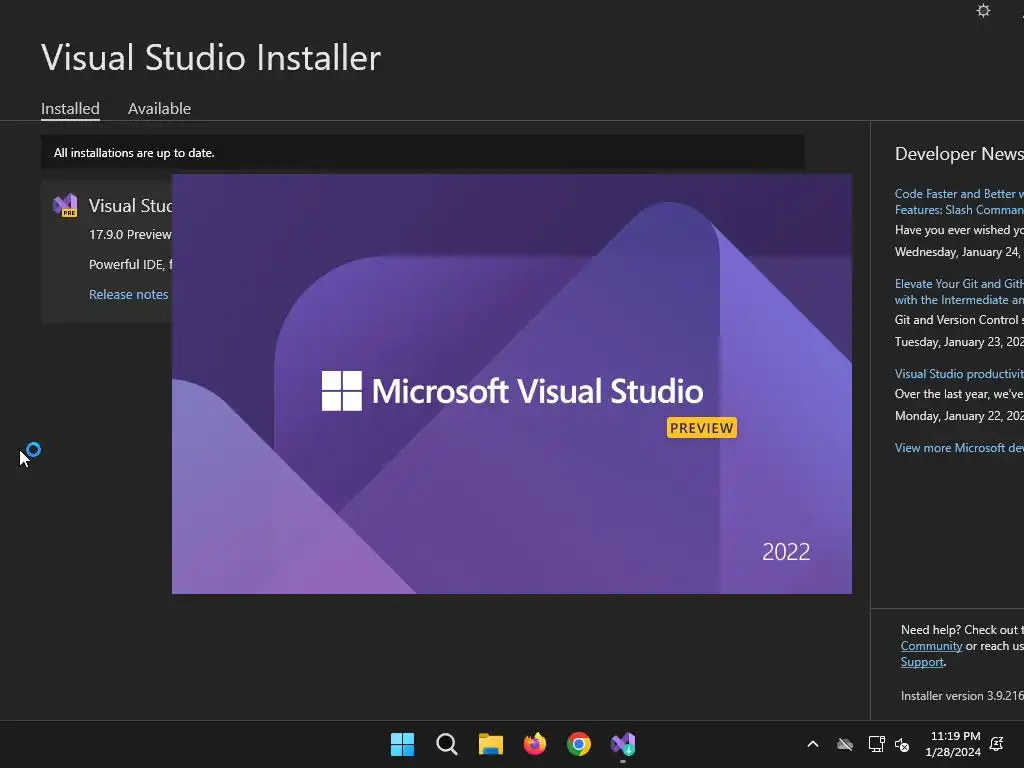Click 'View more Microsoft developer news' link
This screenshot has width=1024, height=768.
click(959, 447)
